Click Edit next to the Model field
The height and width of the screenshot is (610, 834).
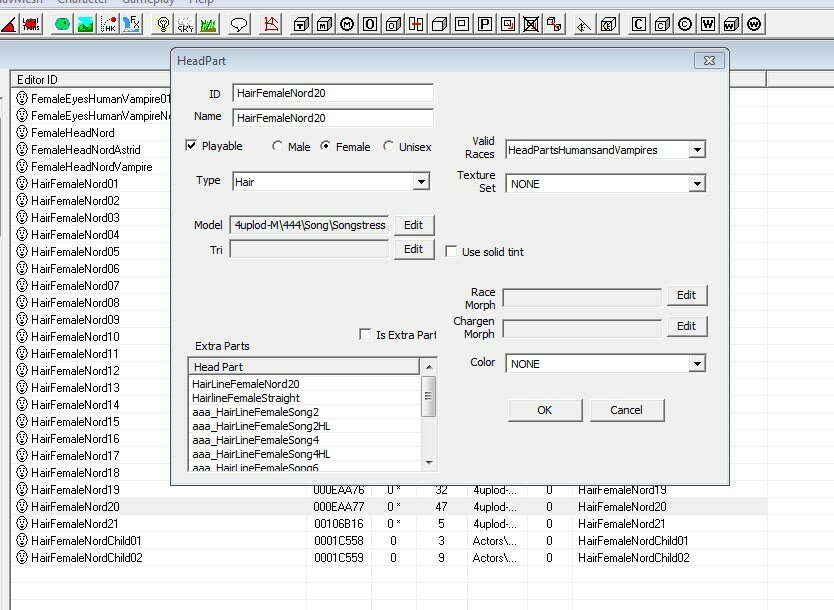coord(414,225)
